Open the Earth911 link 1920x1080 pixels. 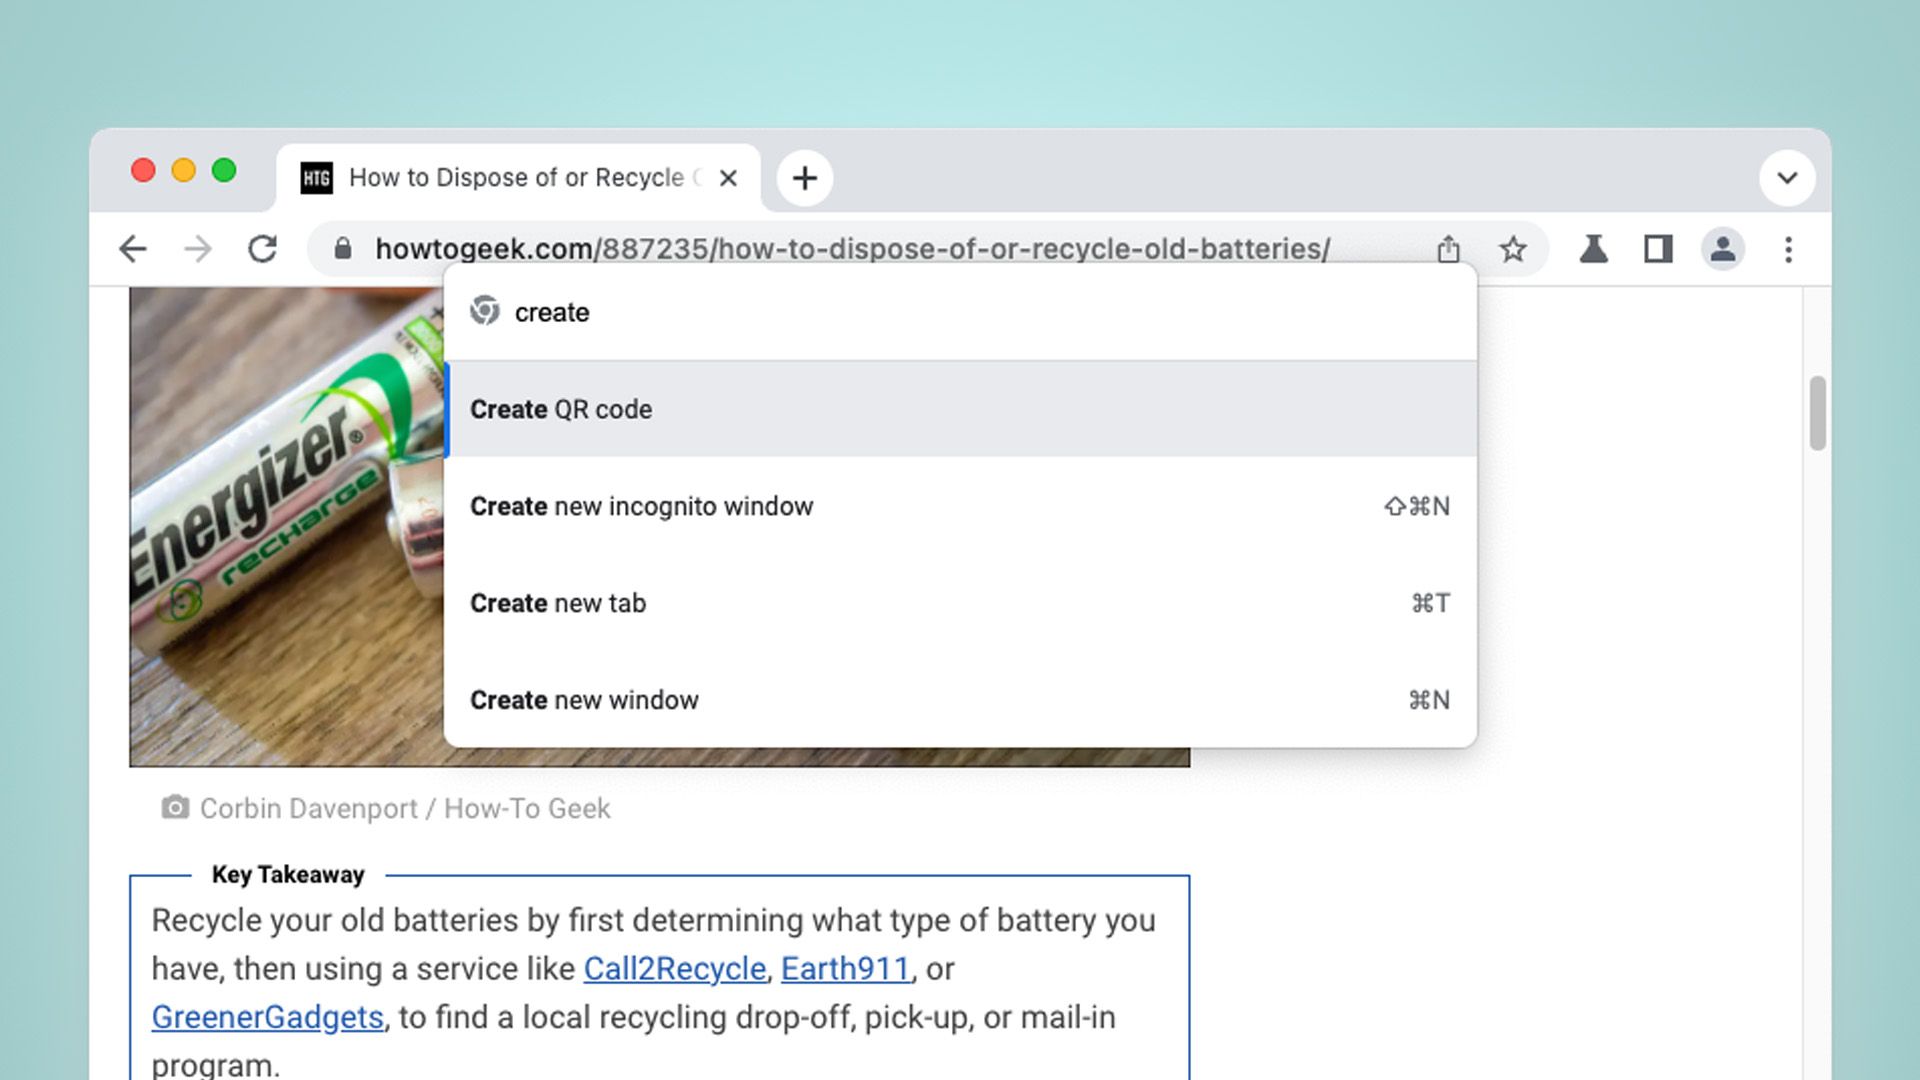[847, 968]
